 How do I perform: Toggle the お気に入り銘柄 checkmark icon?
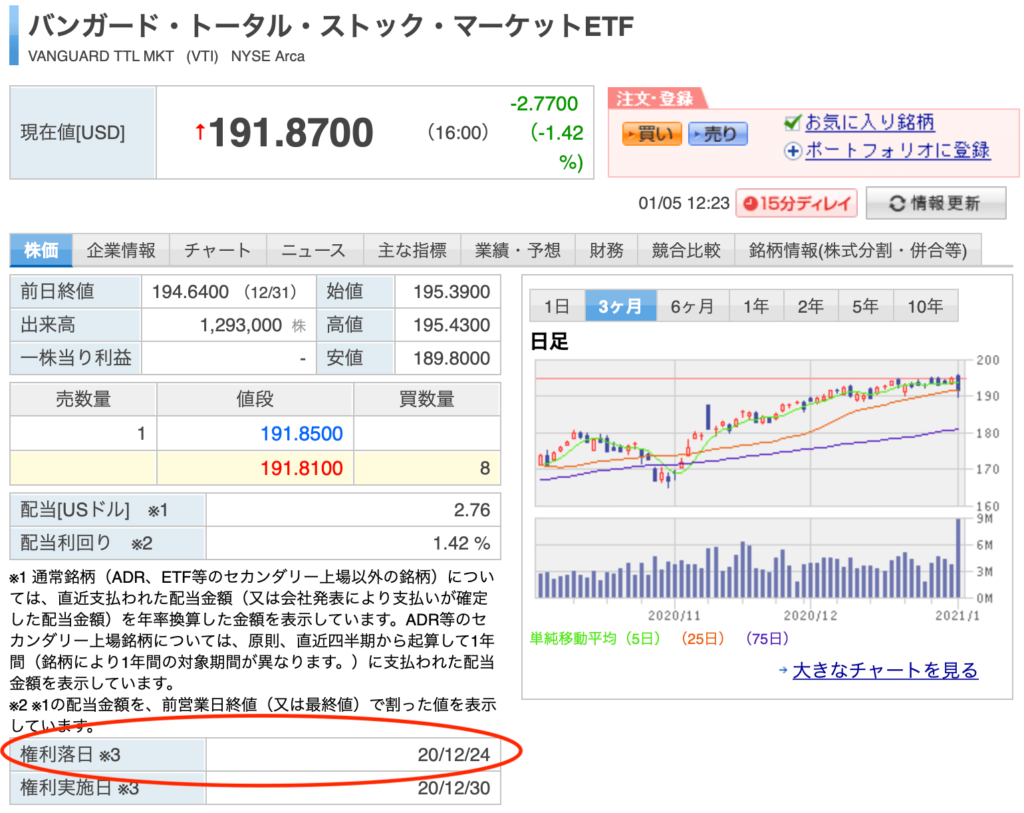pyautogui.click(x=792, y=122)
